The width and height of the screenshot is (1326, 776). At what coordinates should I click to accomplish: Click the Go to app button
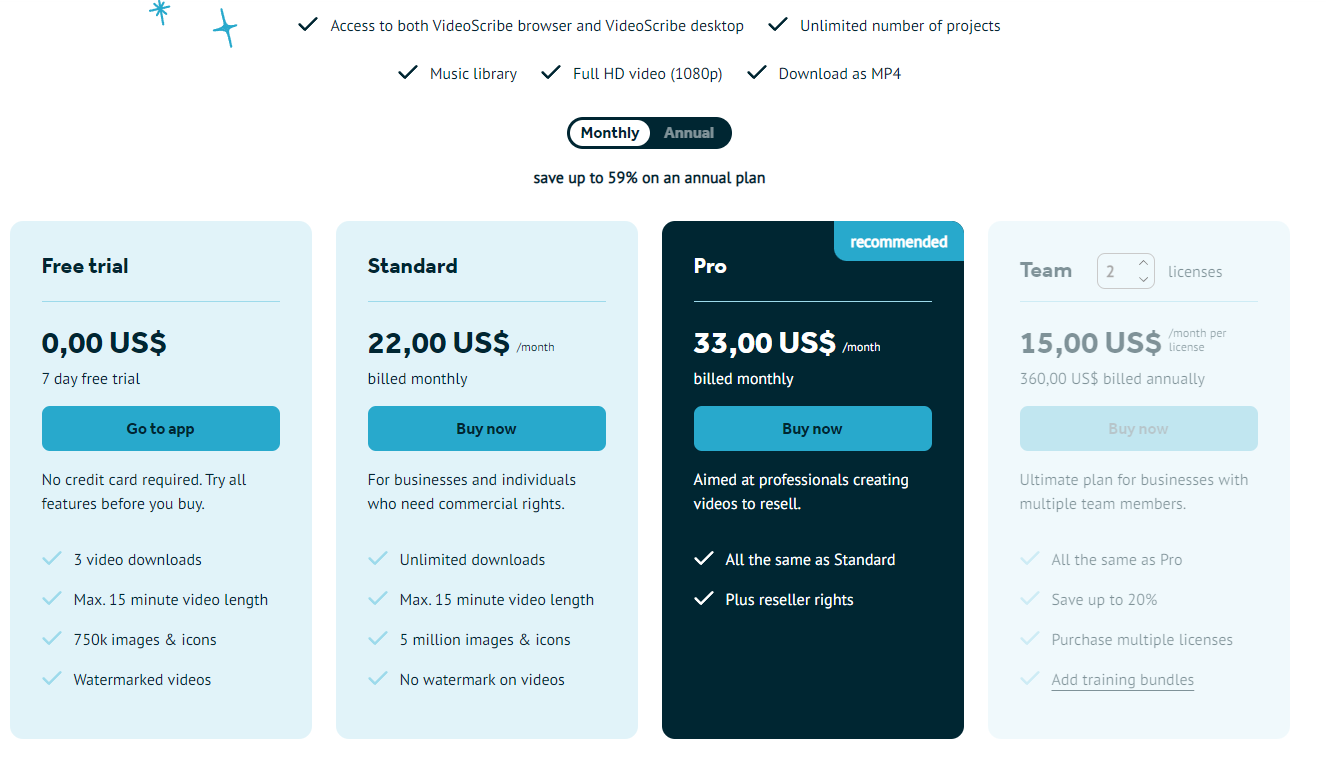[160, 429]
